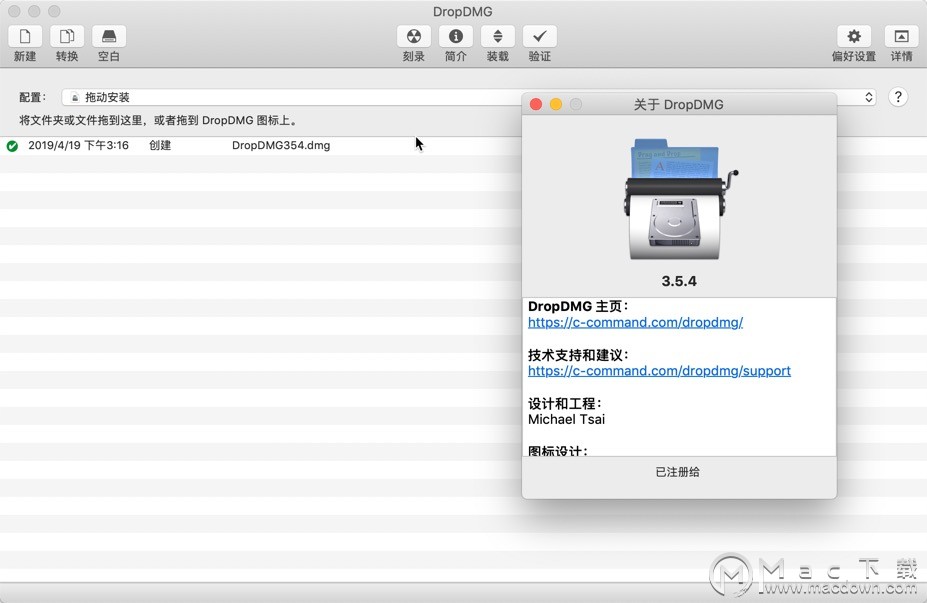Open the help question mark button
The width and height of the screenshot is (927, 603).
coord(897,97)
